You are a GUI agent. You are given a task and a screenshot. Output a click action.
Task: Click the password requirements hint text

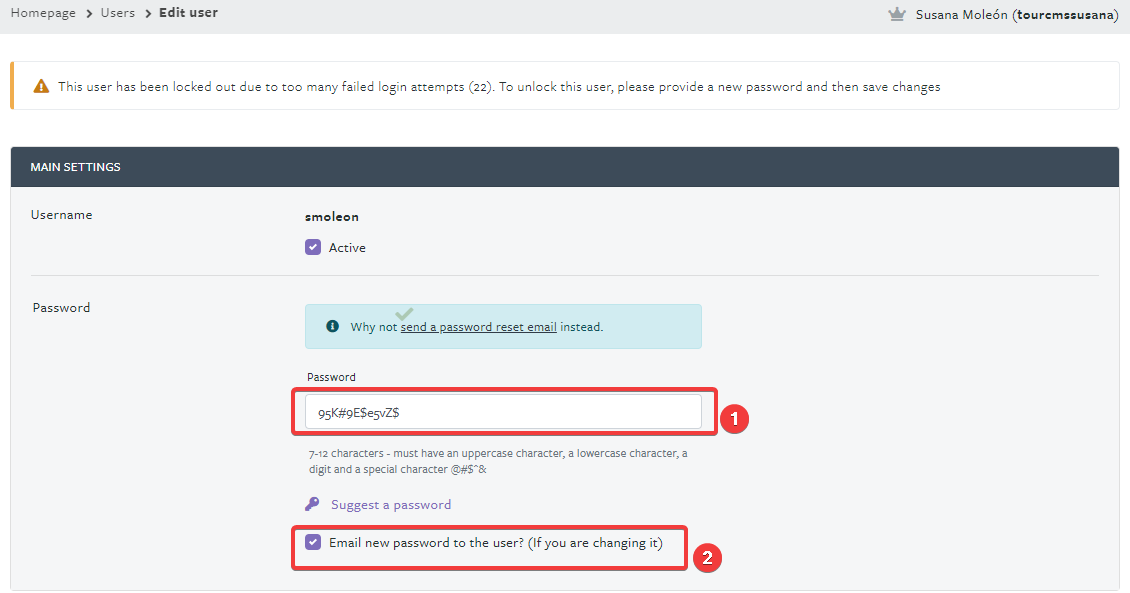coord(498,461)
